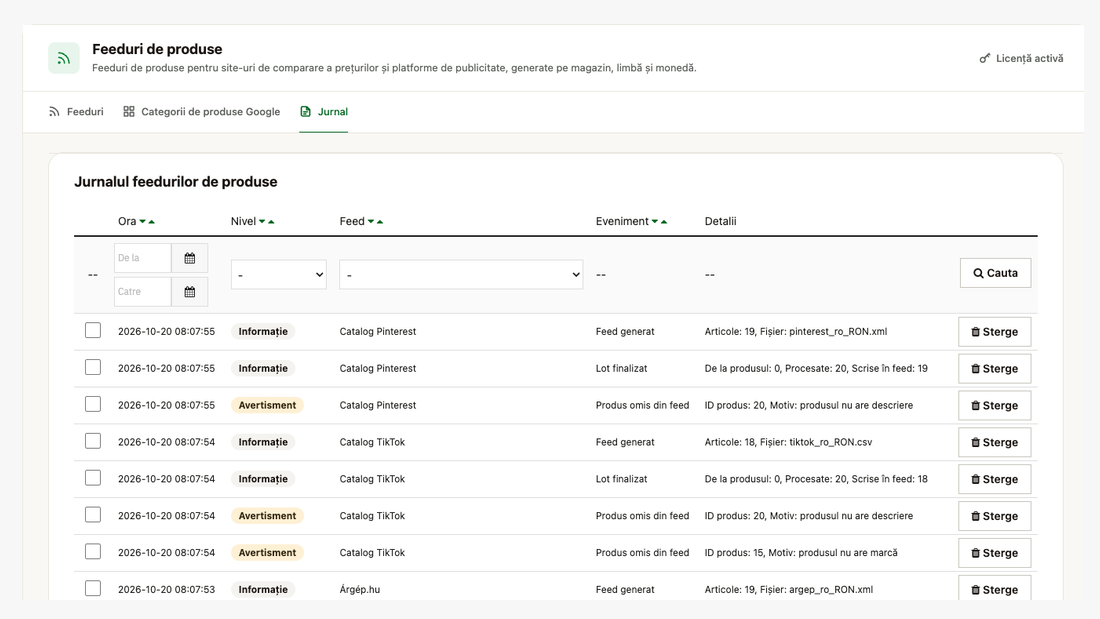
Task: Open the Feed filter dropdown
Action: click(461, 274)
